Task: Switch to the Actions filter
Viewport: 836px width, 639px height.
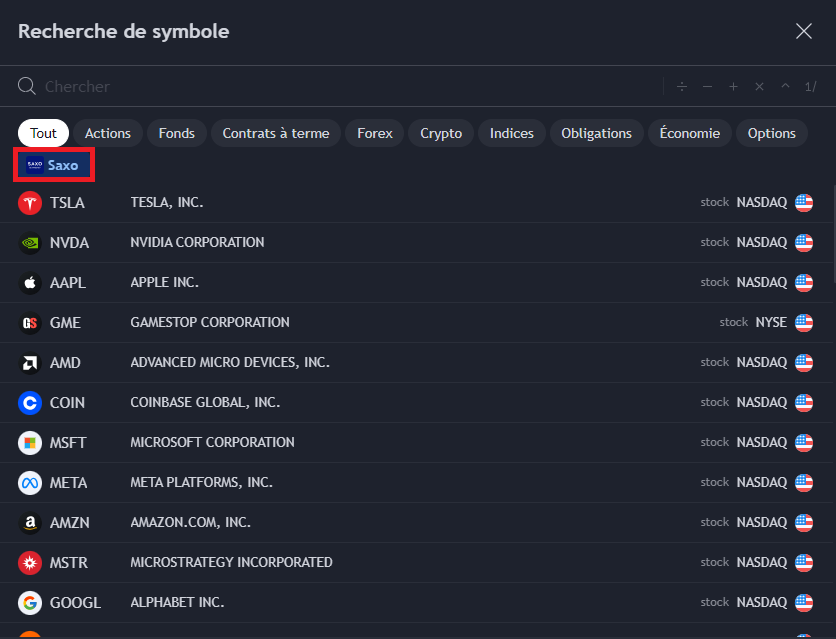Action: (x=108, y=133)
